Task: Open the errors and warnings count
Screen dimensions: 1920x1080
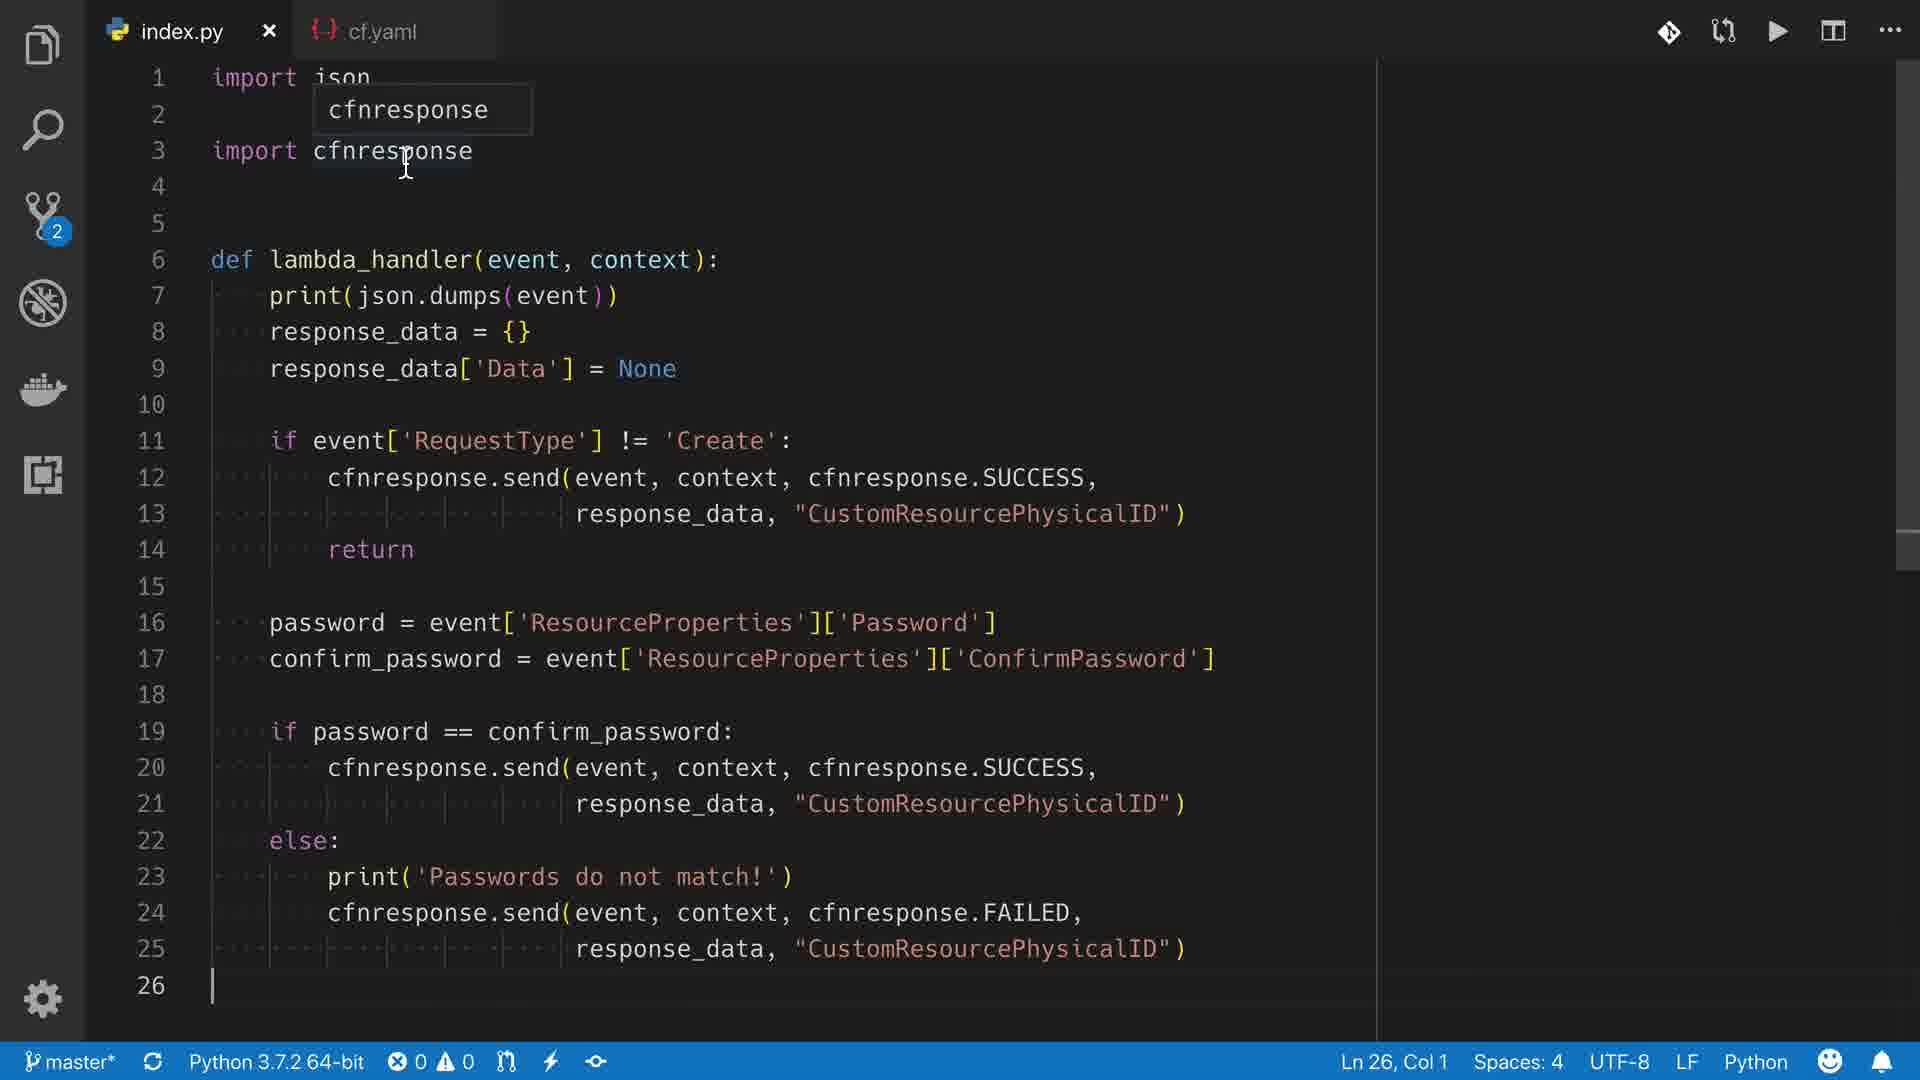Action: coord(431,1061)
